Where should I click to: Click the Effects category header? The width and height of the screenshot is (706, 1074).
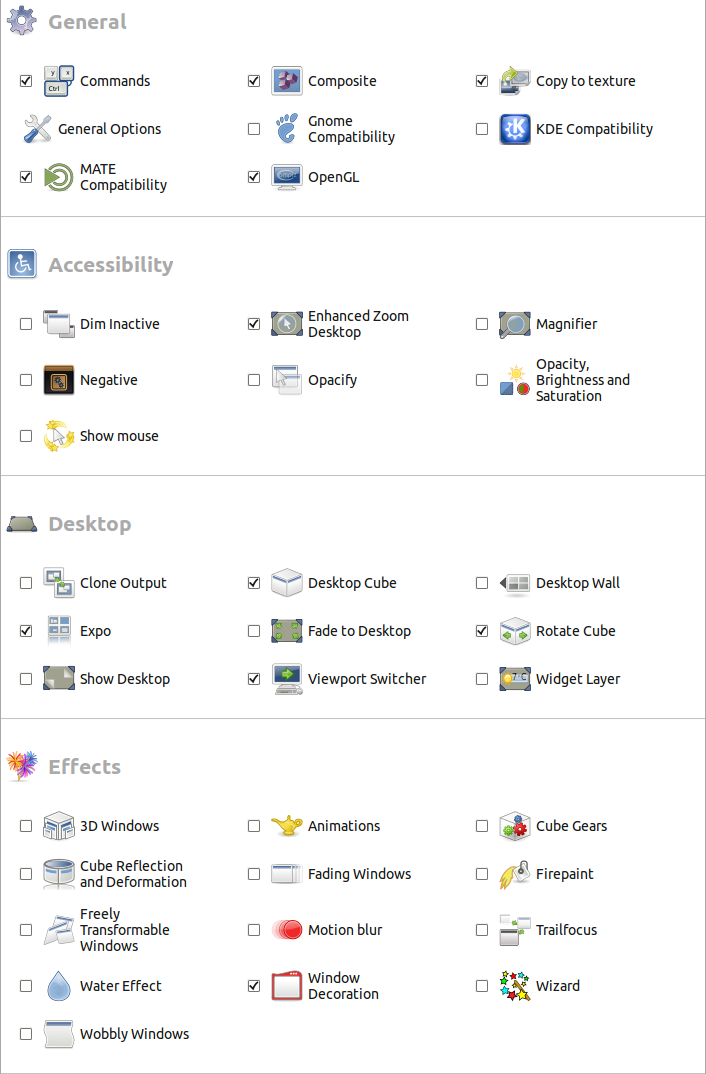point(85,766)
